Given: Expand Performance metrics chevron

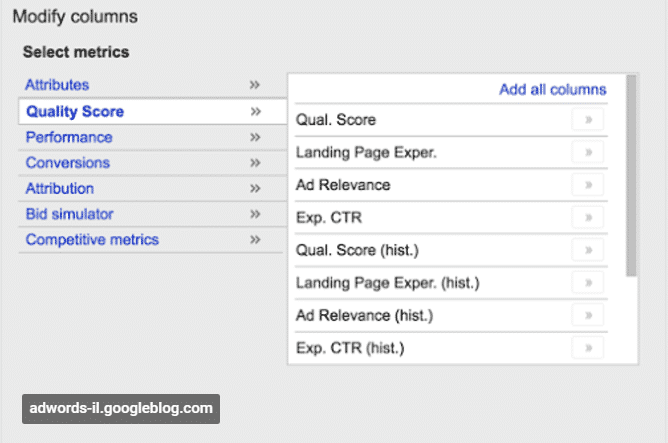Looking at the screenshot, I should pyautogui.click(x=255, y=137).
